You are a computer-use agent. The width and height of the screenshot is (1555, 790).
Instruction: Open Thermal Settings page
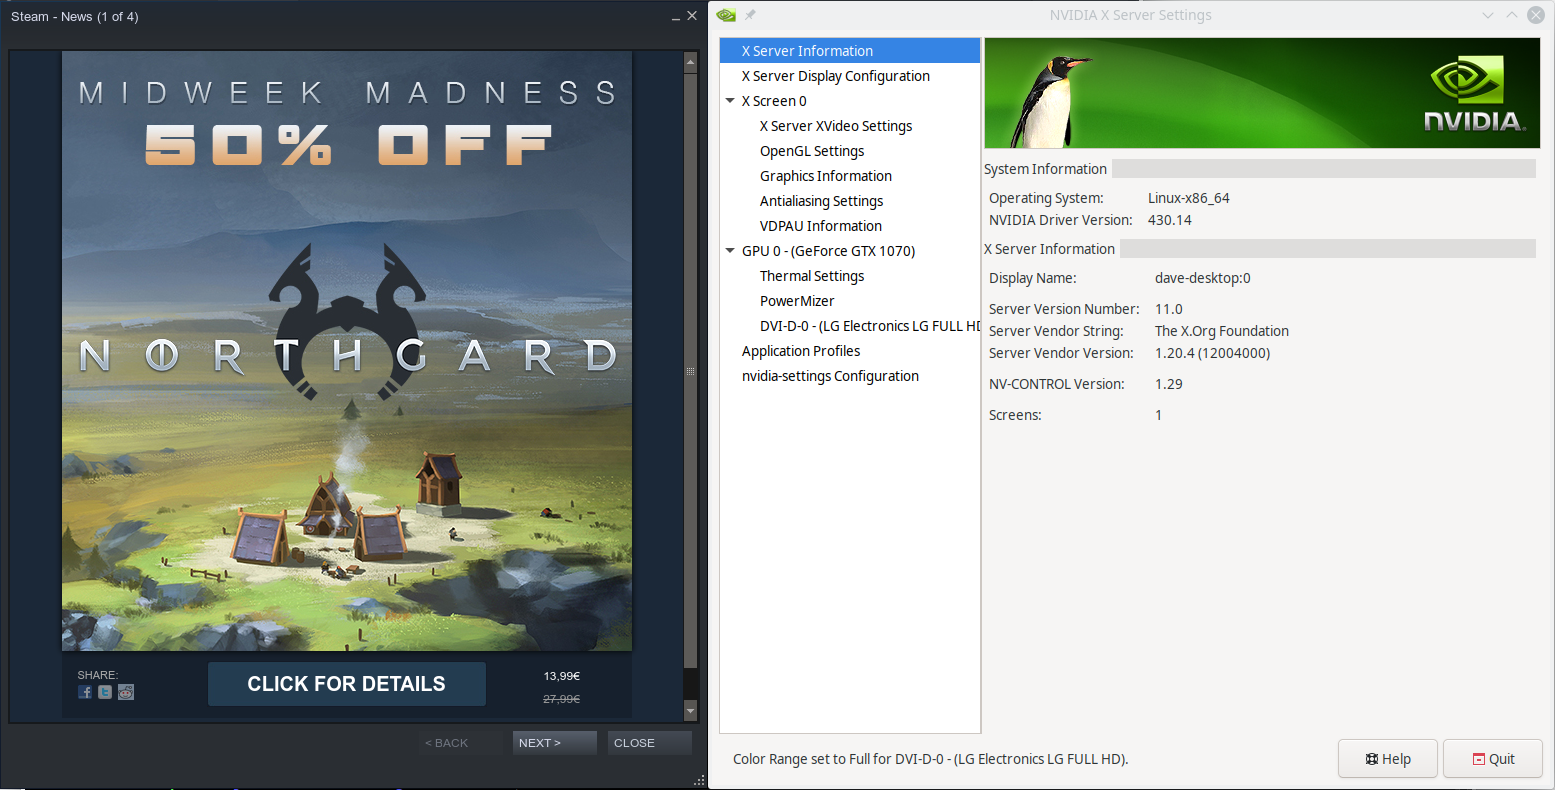[812, 276]
